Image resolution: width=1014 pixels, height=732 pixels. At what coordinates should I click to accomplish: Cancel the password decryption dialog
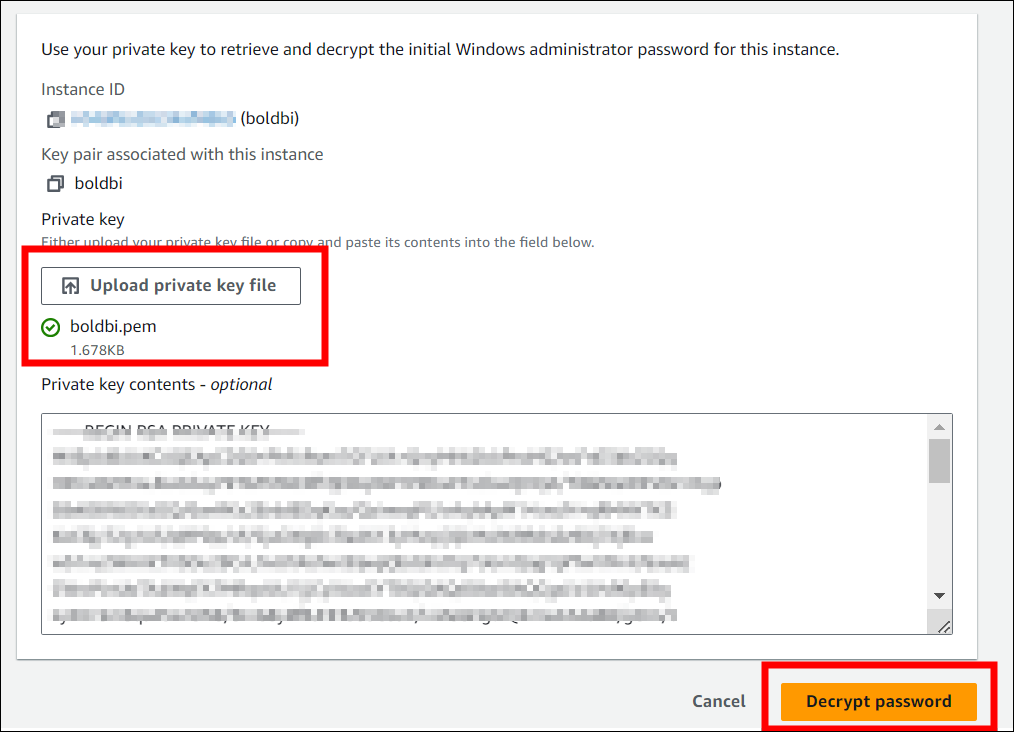tap(719, 701)
